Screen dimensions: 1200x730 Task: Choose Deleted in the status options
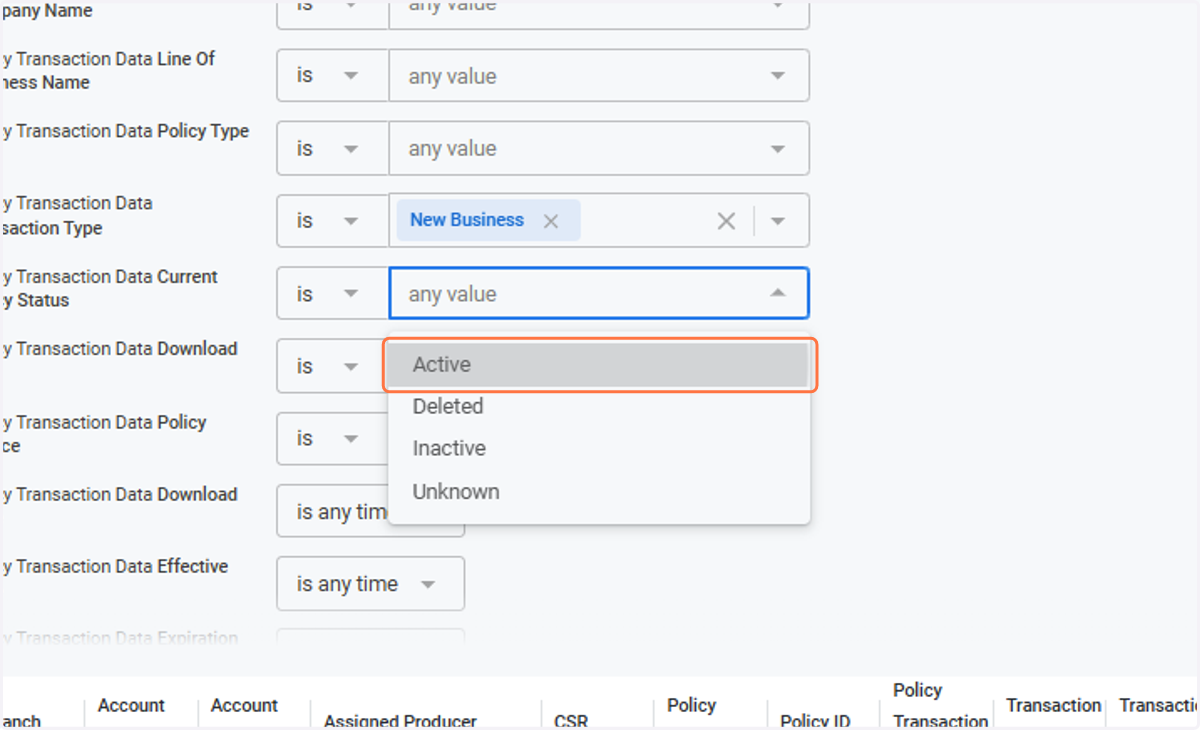pos(599,407)
